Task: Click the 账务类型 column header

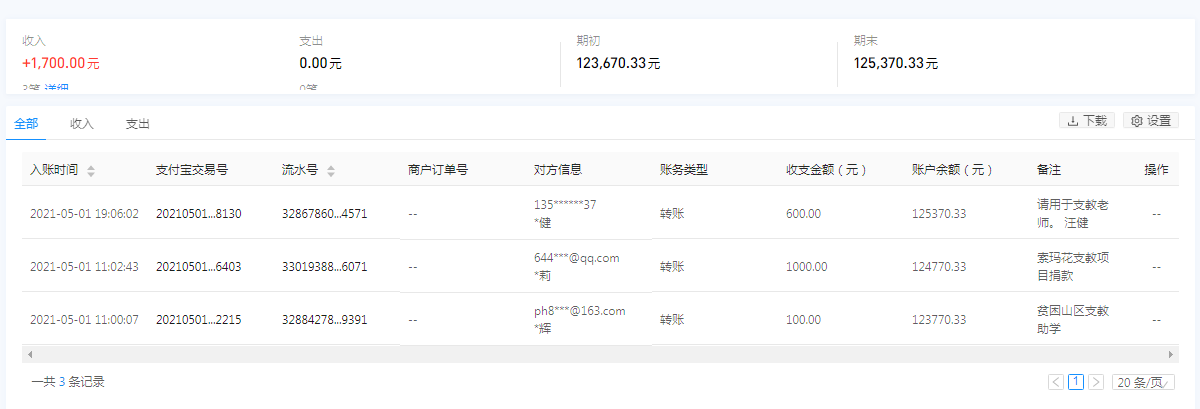Action: 684,170
